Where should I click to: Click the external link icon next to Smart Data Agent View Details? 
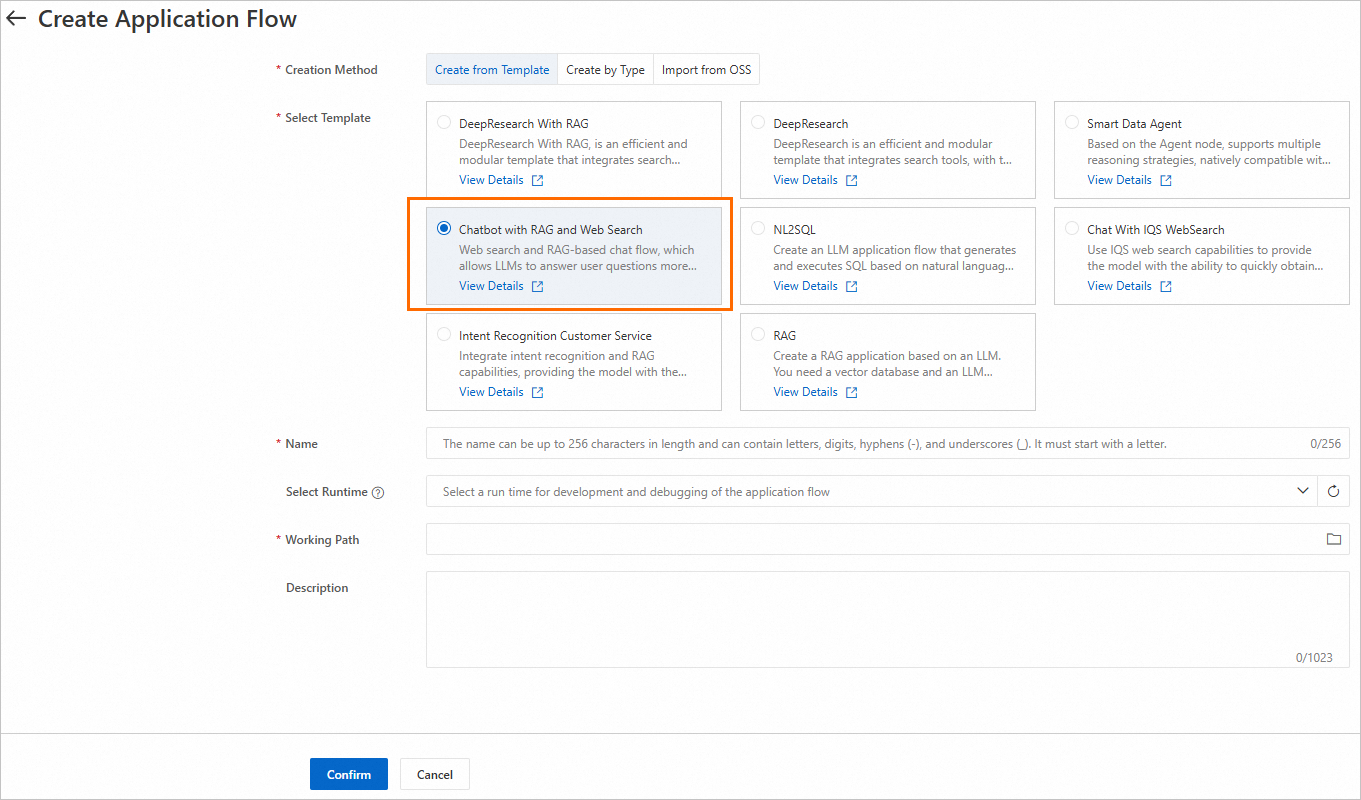[1165, 179]
